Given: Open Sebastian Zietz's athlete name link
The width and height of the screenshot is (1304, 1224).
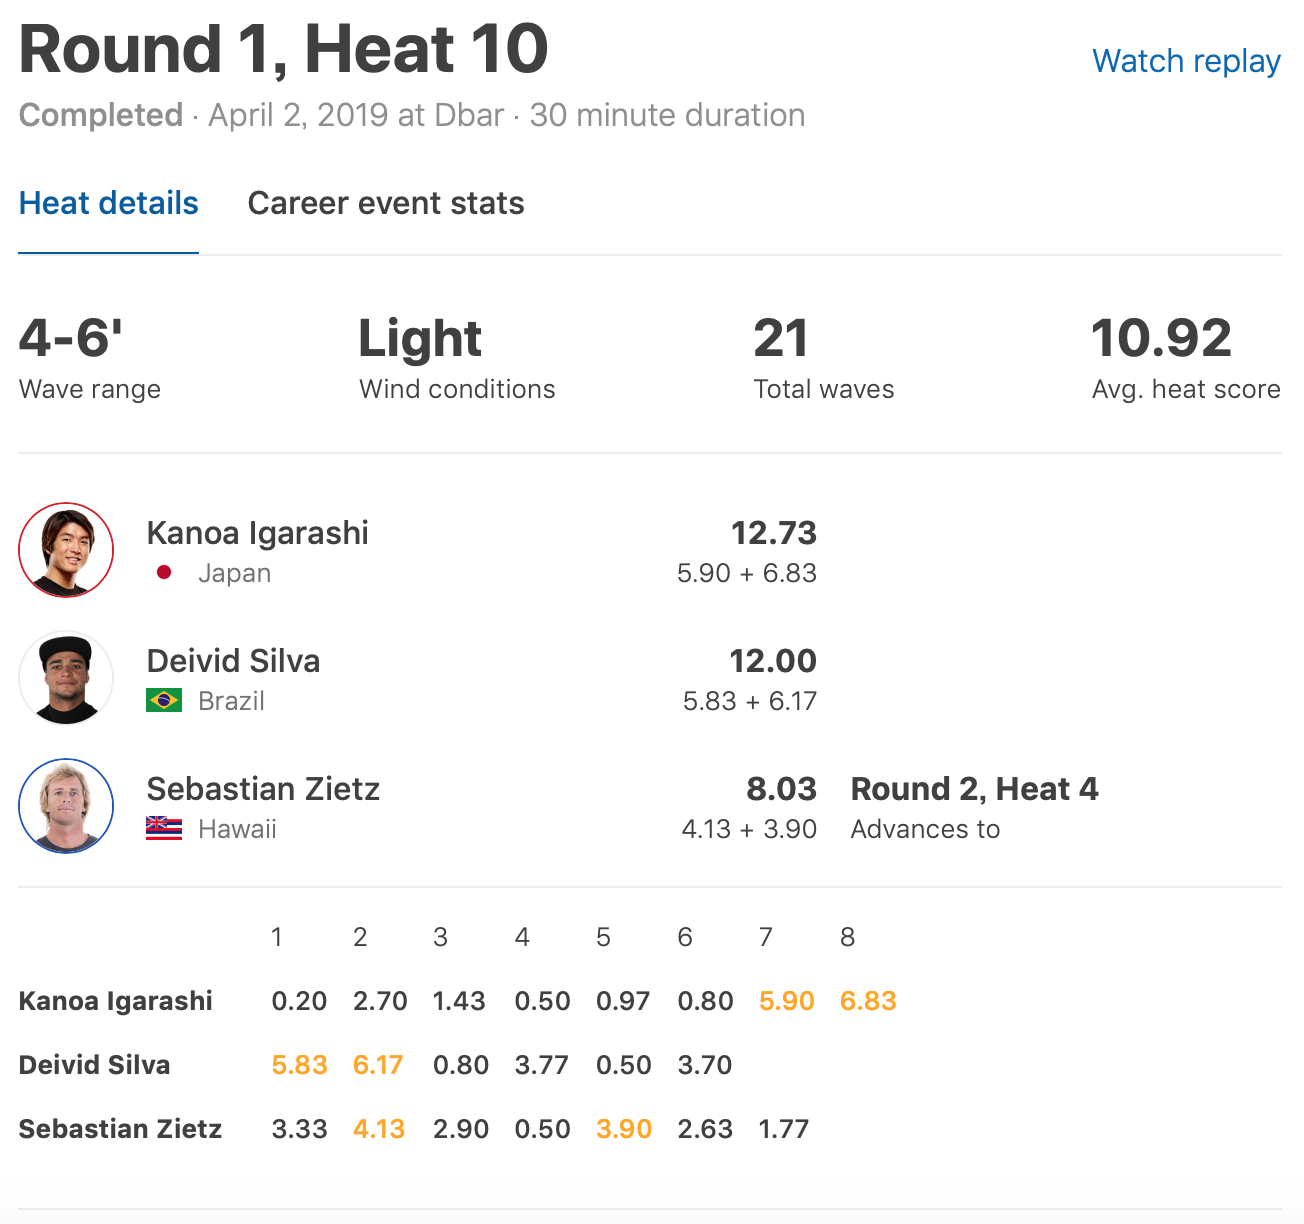Looking at the screenshot, I should (263, 789).
